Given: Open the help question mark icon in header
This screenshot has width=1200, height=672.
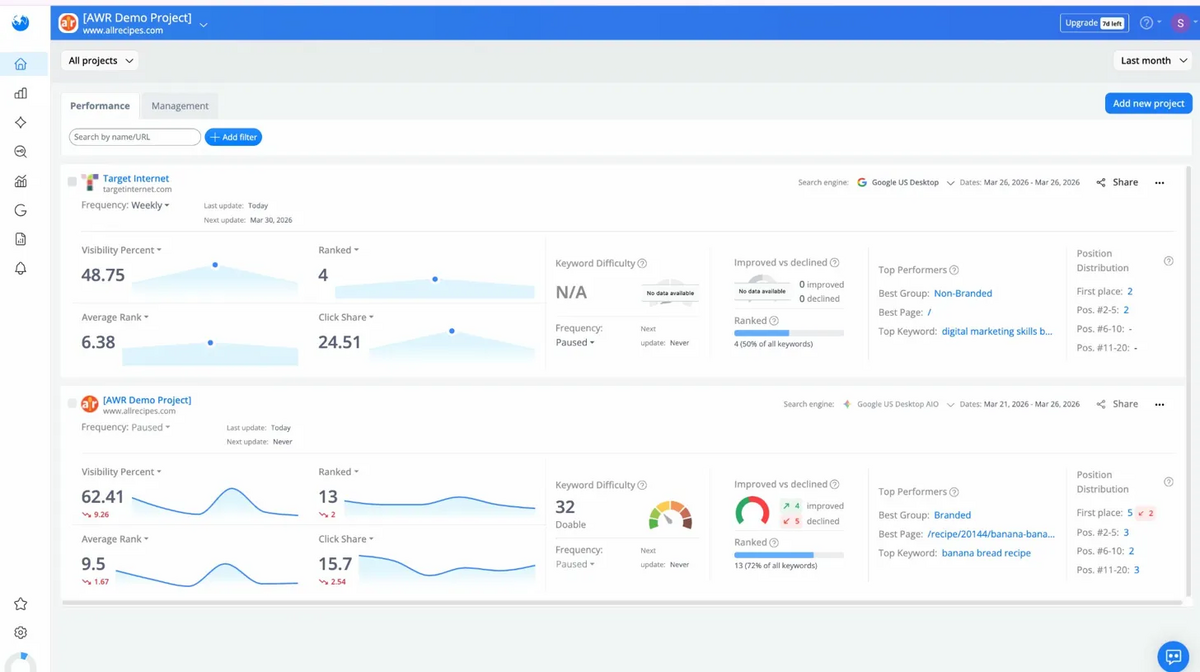Looking at the screenshot, I should (x=1146, y=22).
